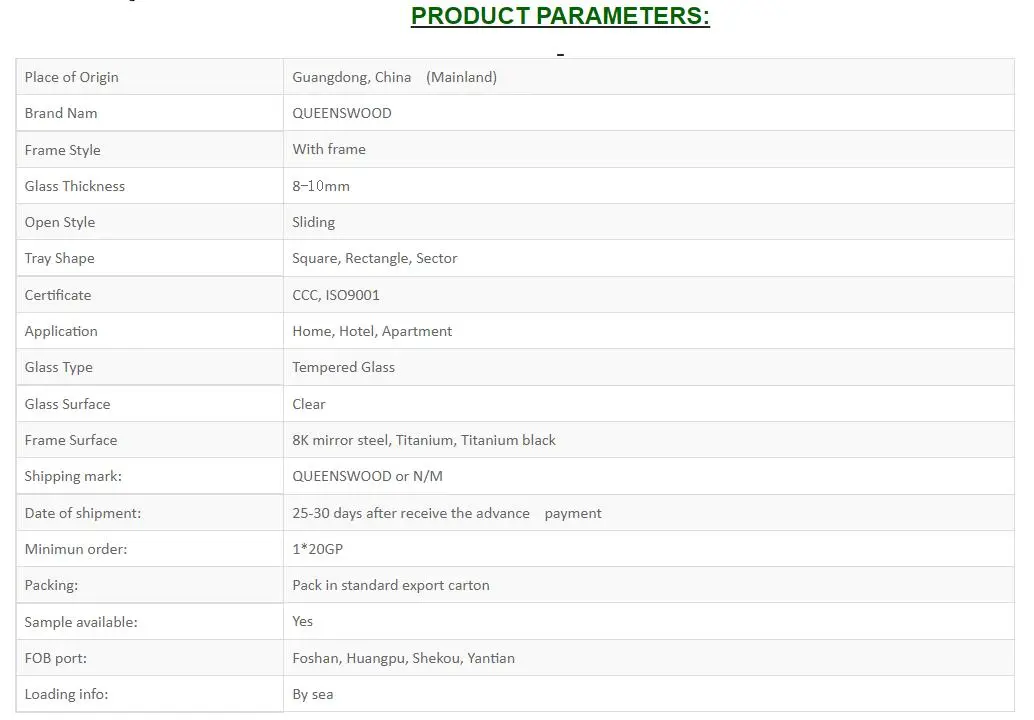Click the Guangdong, China (Mainland) value

pyautogui.click(x=394, y=77)
